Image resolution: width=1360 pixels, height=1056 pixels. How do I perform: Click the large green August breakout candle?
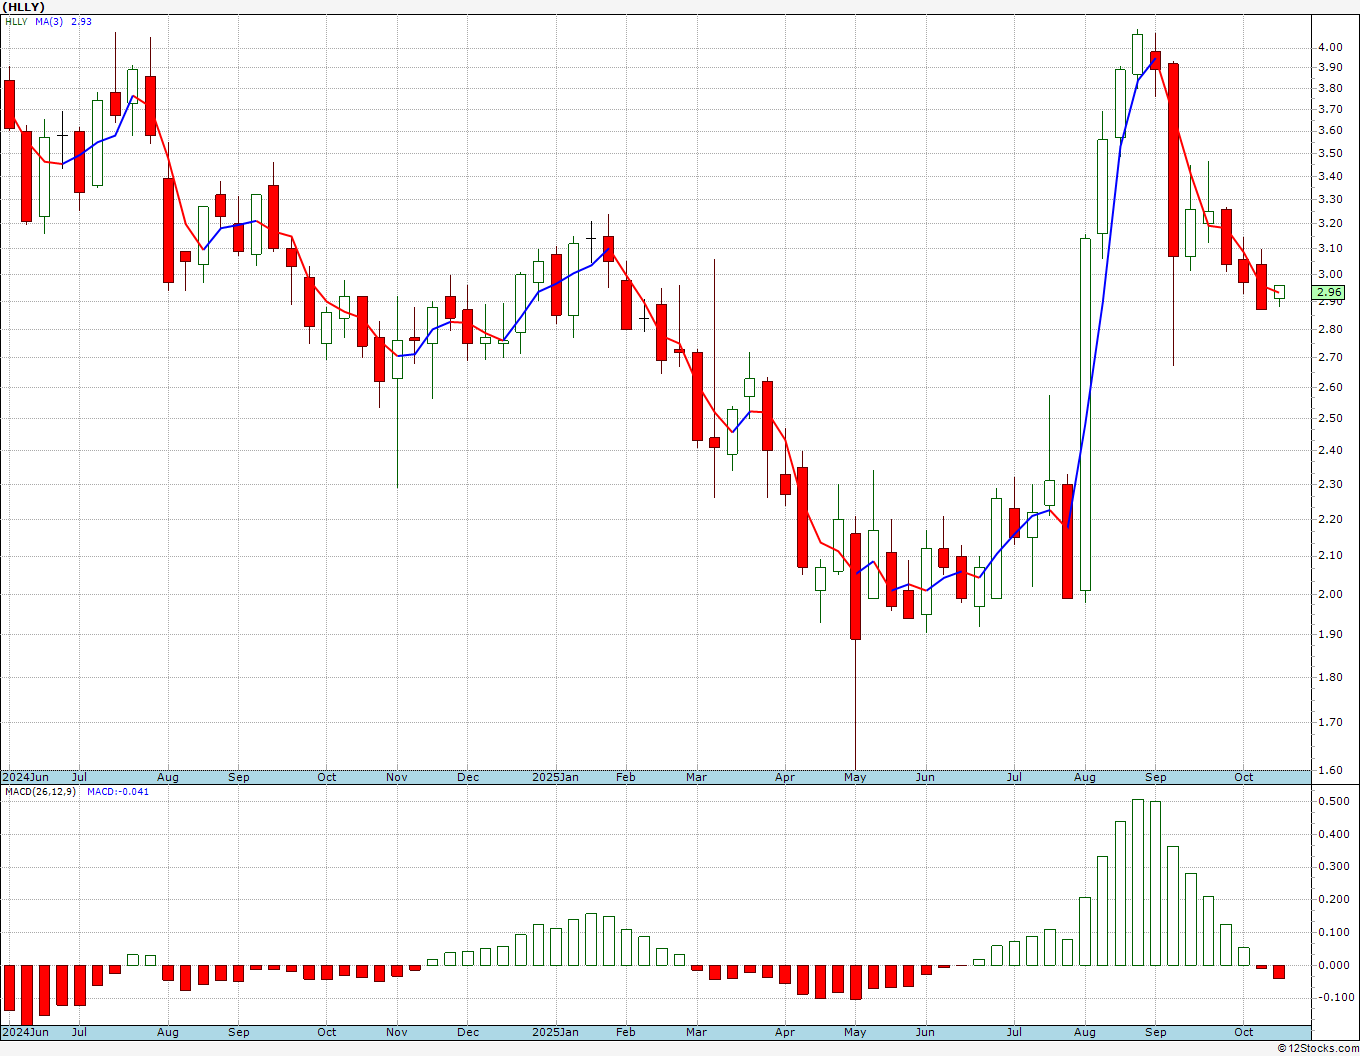pos(1085,414)
